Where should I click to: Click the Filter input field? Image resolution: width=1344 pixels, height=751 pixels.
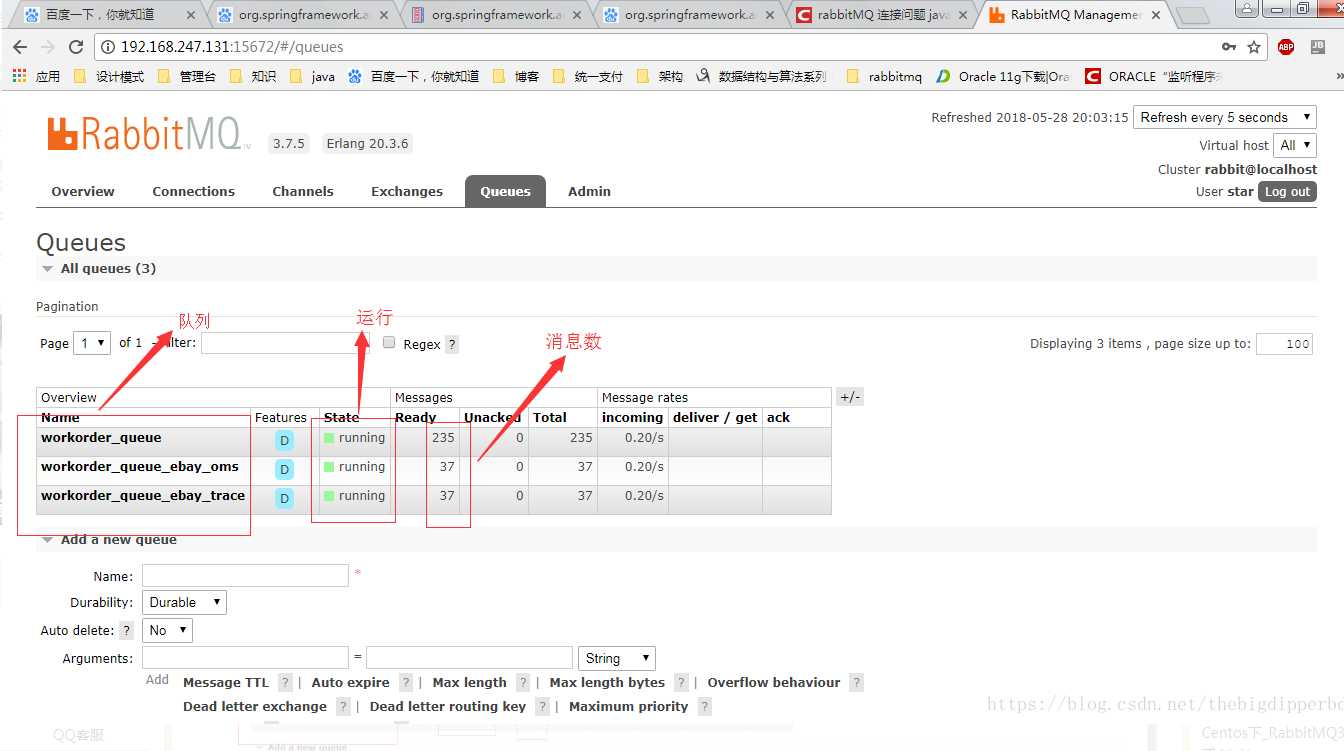(286, 343)
